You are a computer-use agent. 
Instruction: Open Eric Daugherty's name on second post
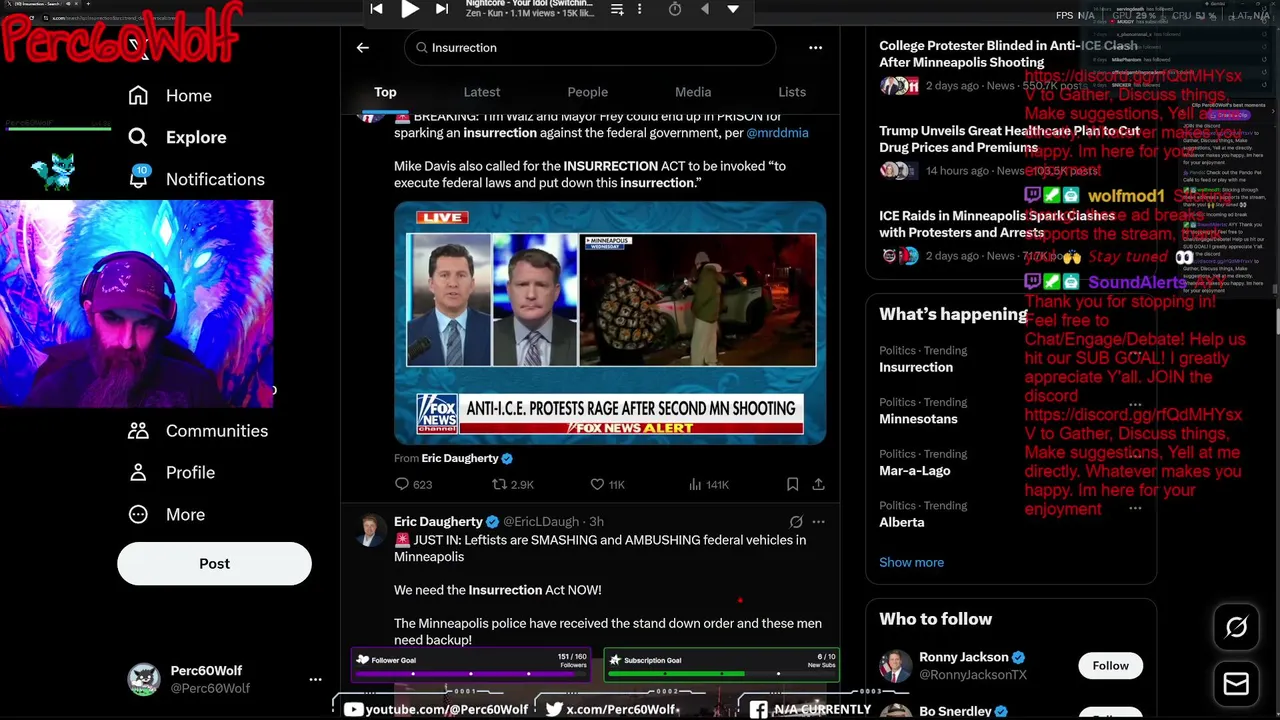[438, 521]
